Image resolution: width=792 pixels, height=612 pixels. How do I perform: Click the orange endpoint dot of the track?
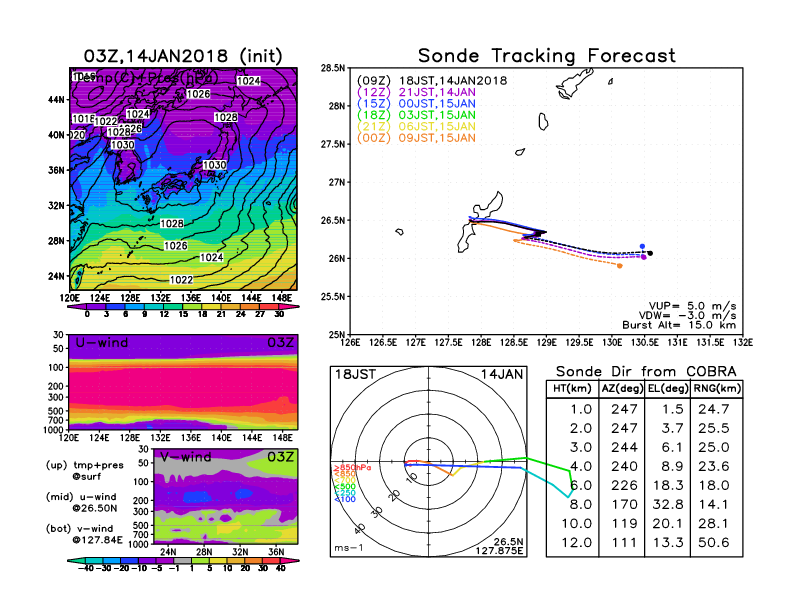620,266
